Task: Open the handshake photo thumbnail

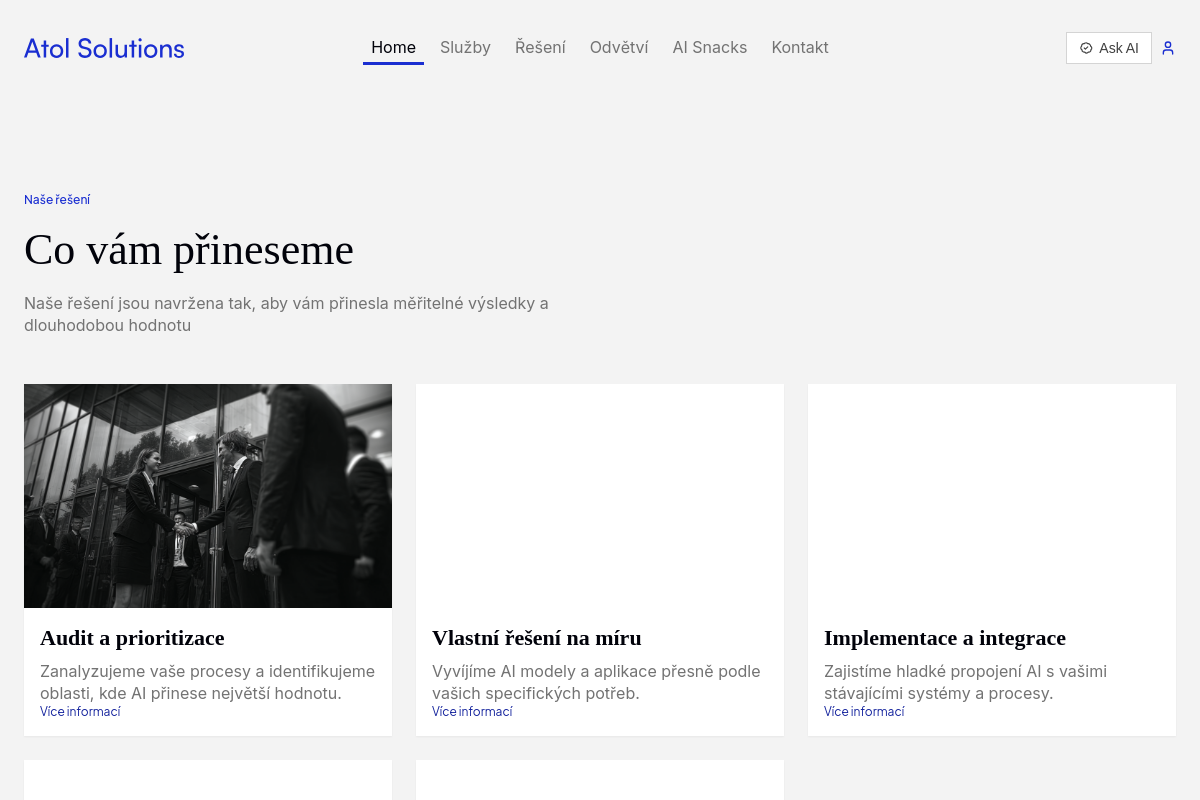Action: point(208,496)
